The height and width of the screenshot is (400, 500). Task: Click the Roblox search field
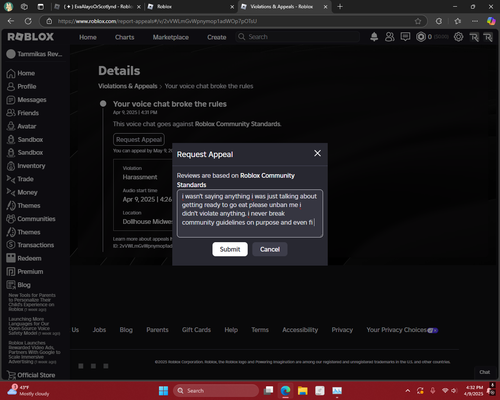click(298, 37)
